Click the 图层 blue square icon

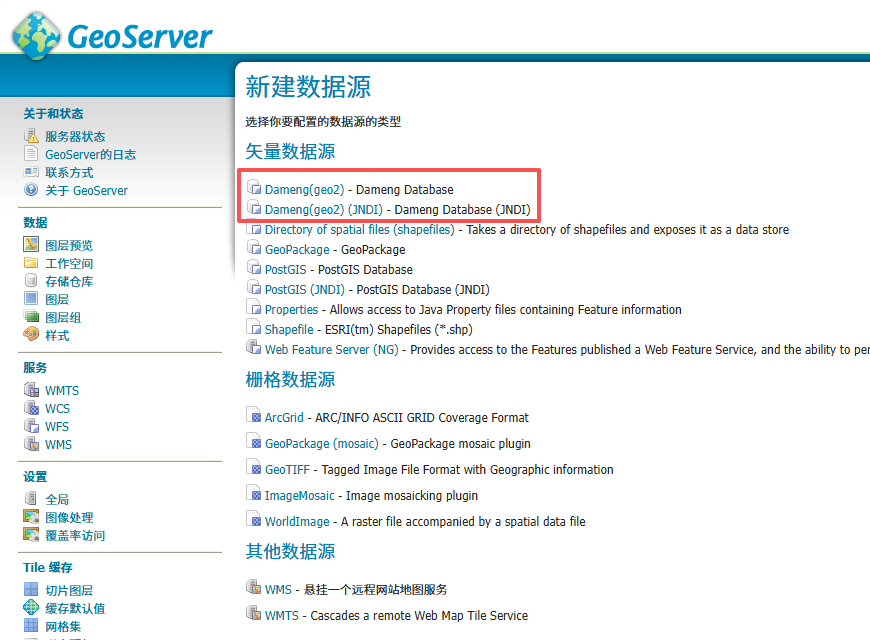[x=32, y=299]
